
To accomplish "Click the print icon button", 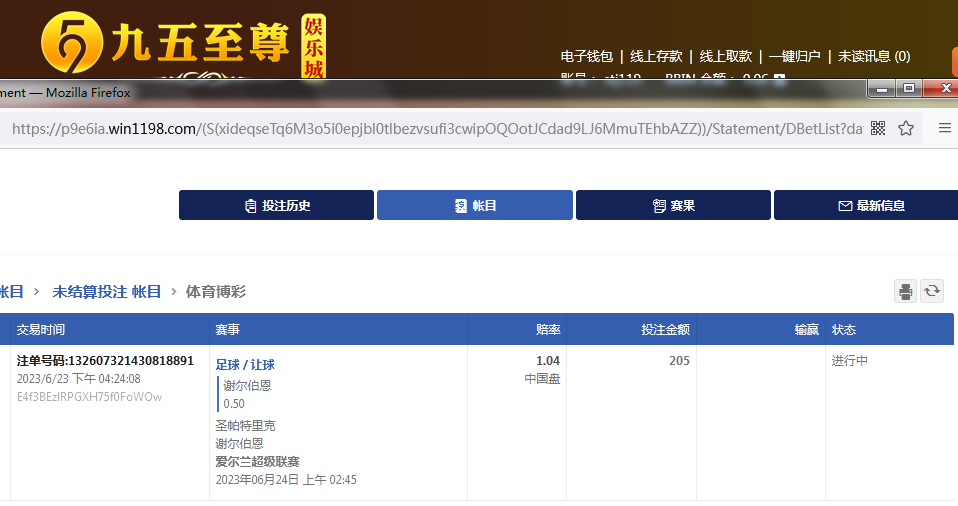I will point(905,292).
